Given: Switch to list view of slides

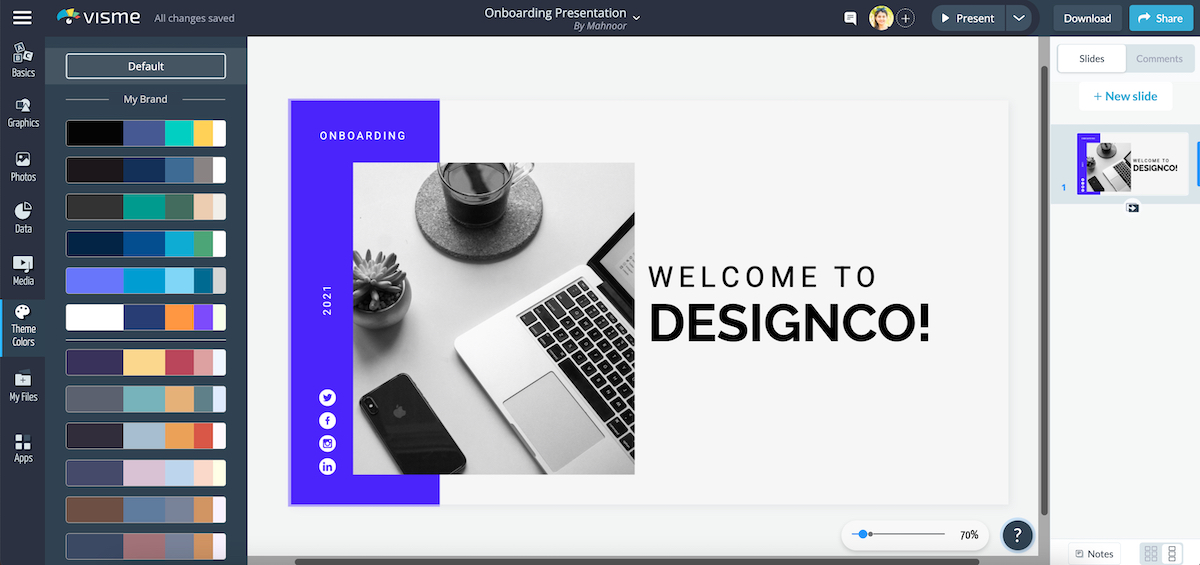Looking at the screenshot, I should click(x=1173, y=553).
